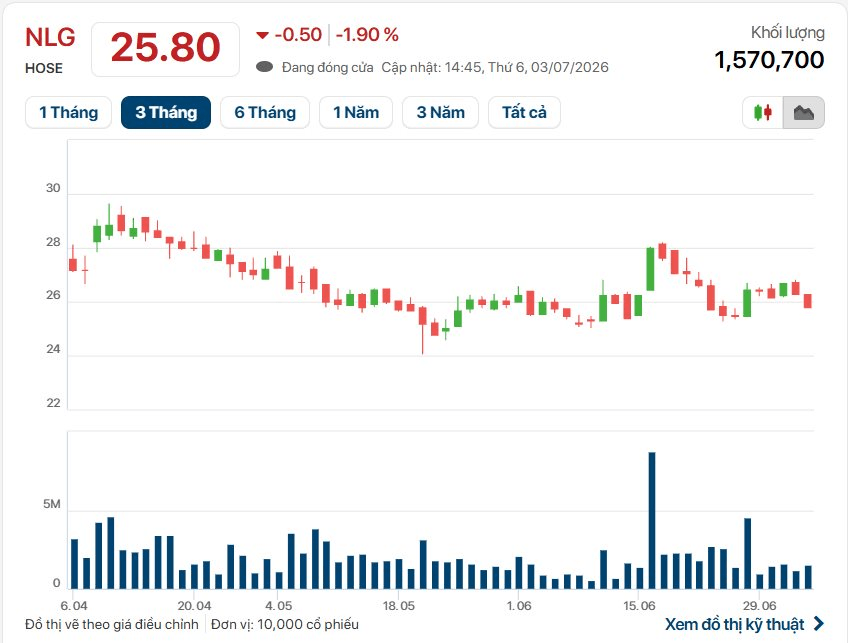Image resolution: width=848 pixels, height=643 pixels.
Task: Select the 6 Tháng time range
Action: pos(265,112)
